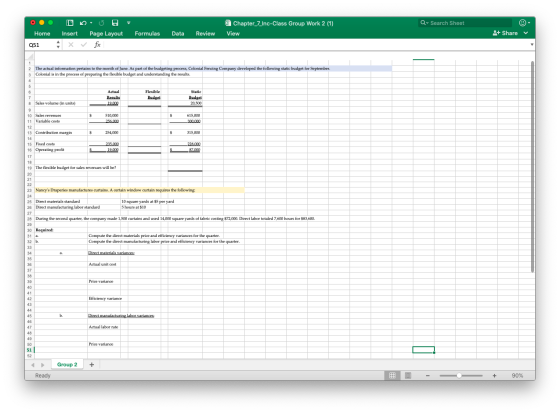Click the Redo icon
560x413 pixels.
tap(101, 23)
